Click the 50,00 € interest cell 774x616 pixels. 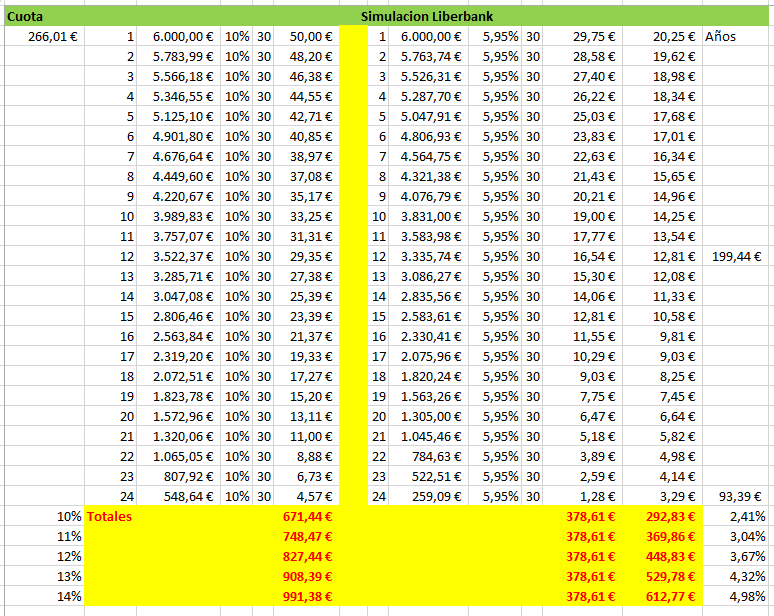(x=306, y=37)
